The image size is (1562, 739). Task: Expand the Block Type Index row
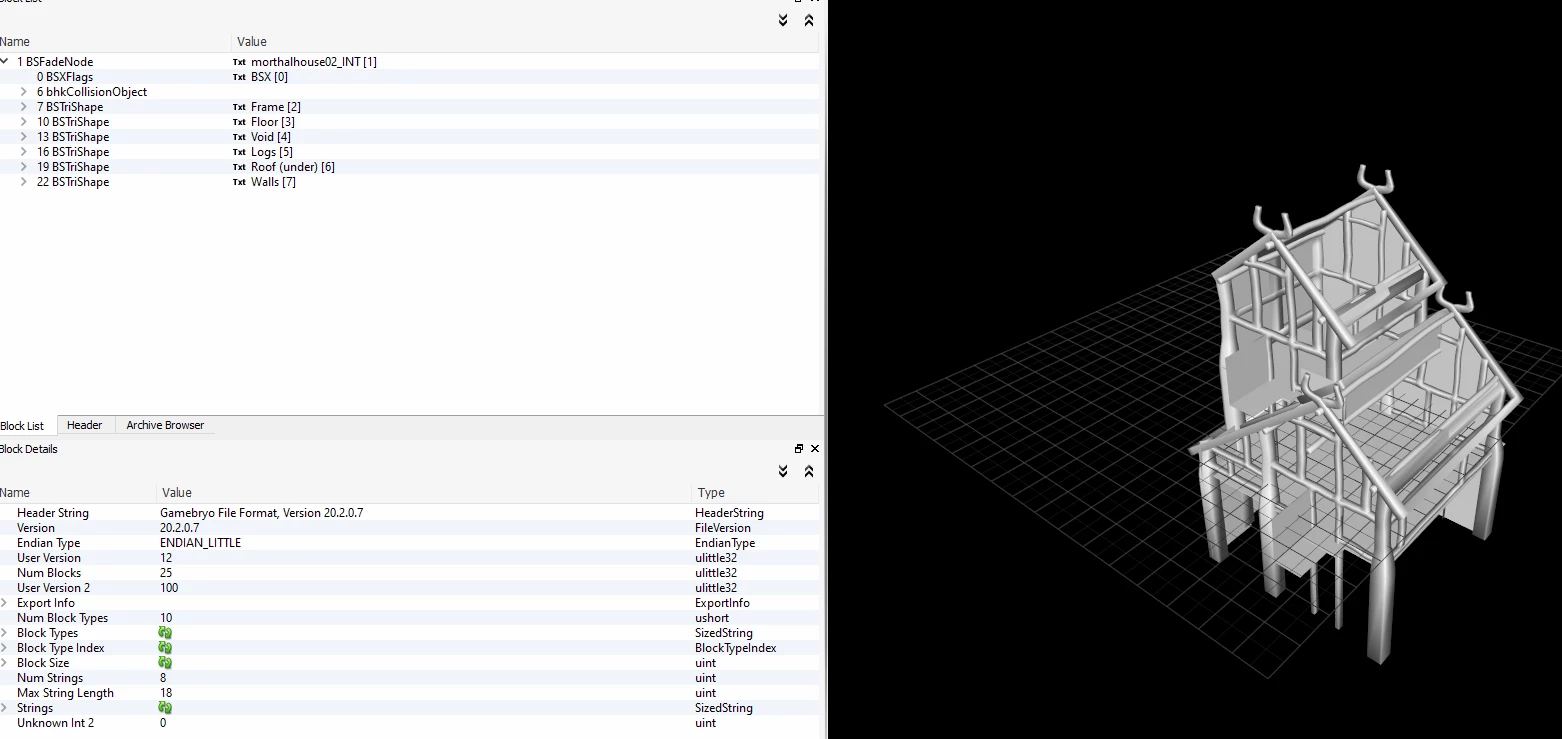tap(5, 648)
